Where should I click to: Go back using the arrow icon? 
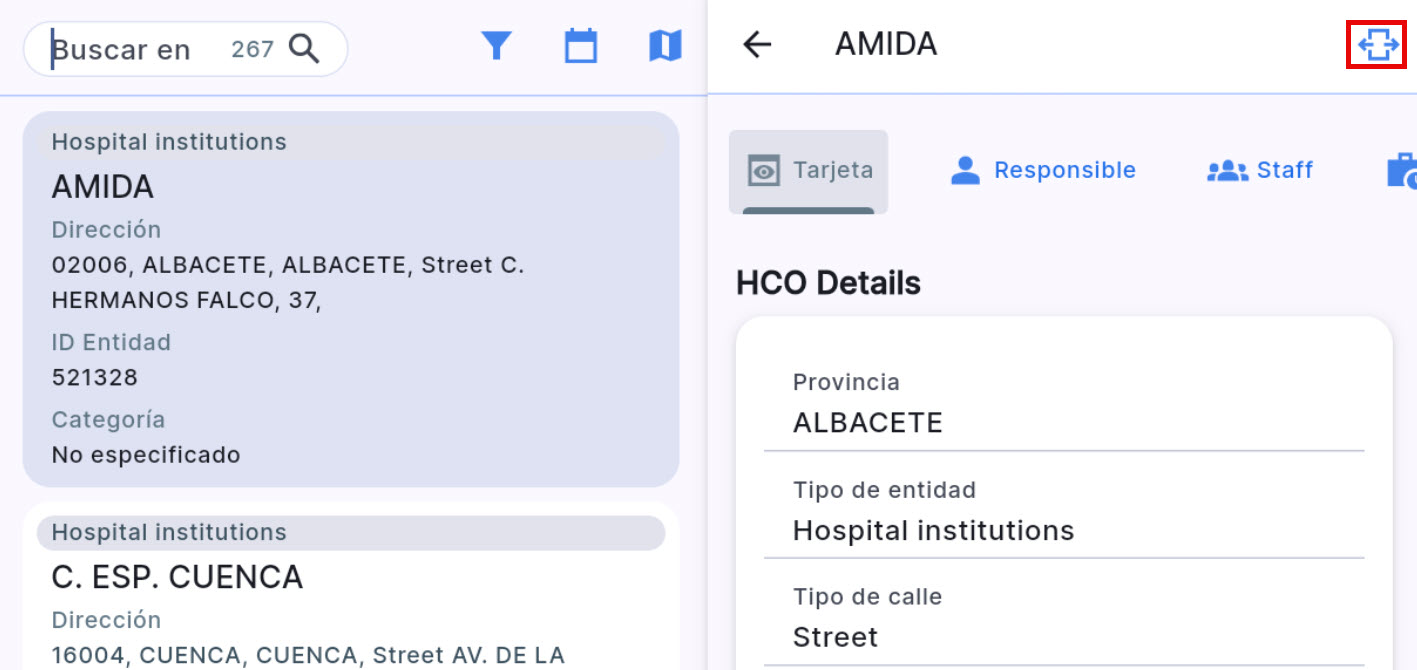[758, 44]
